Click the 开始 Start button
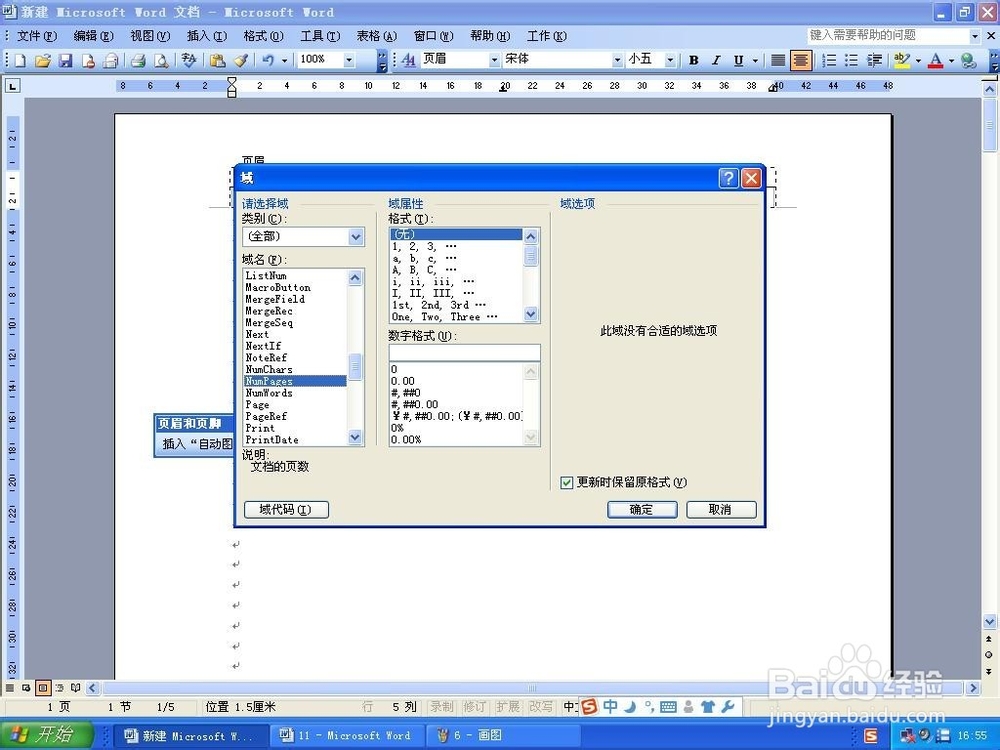The height and width of the screenshot is (750, 1000). coord(47,735)
